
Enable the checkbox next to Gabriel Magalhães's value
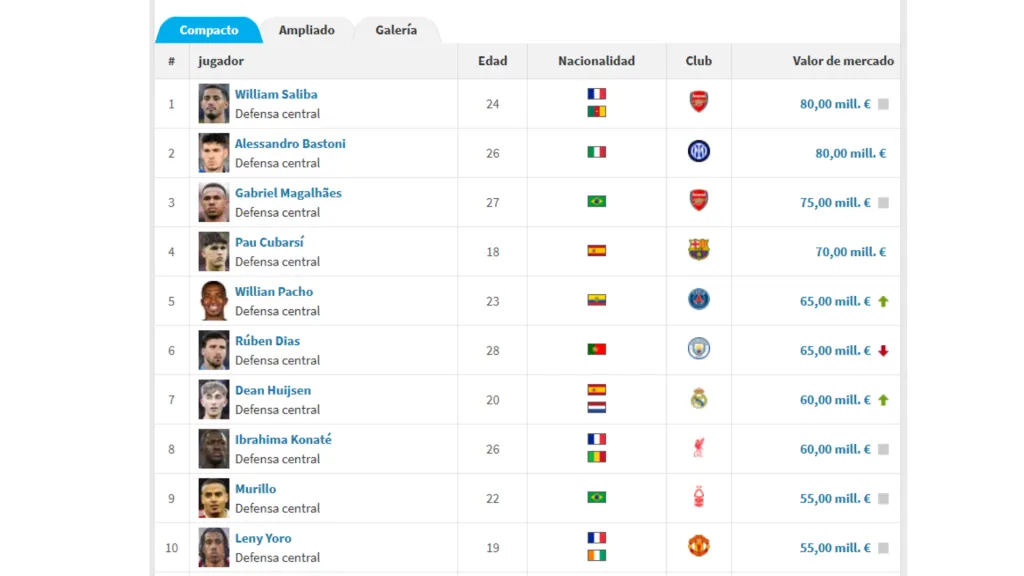881,202
